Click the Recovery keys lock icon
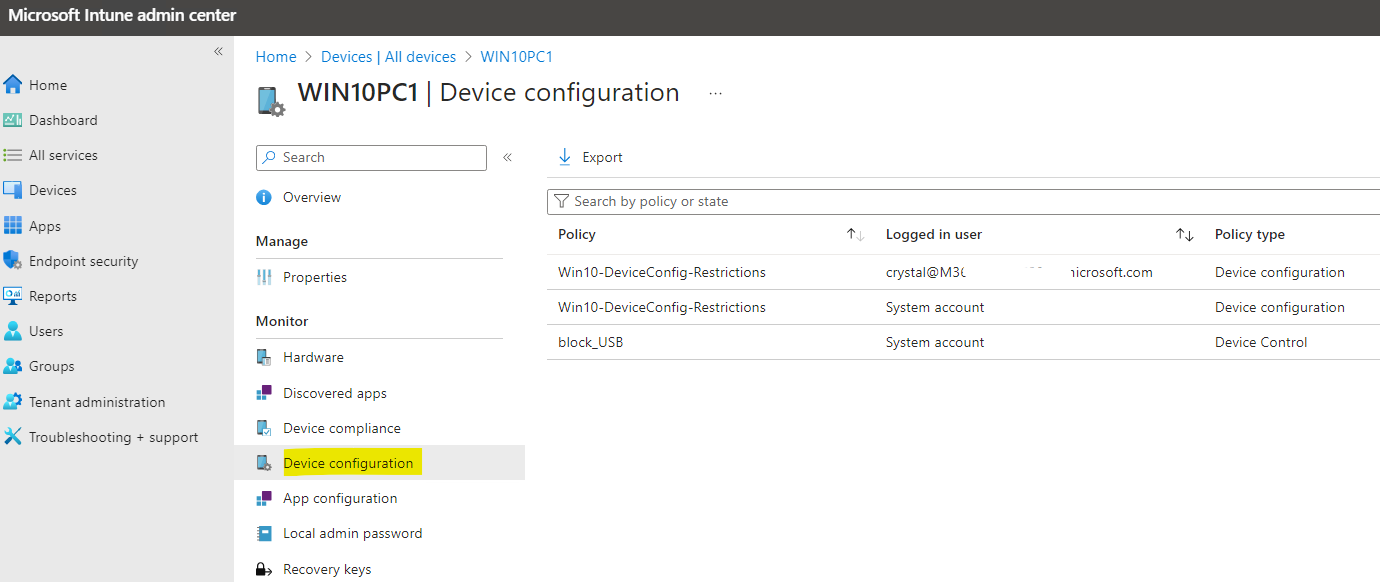This screenshot has width=1380, height=582. (264, 569)
